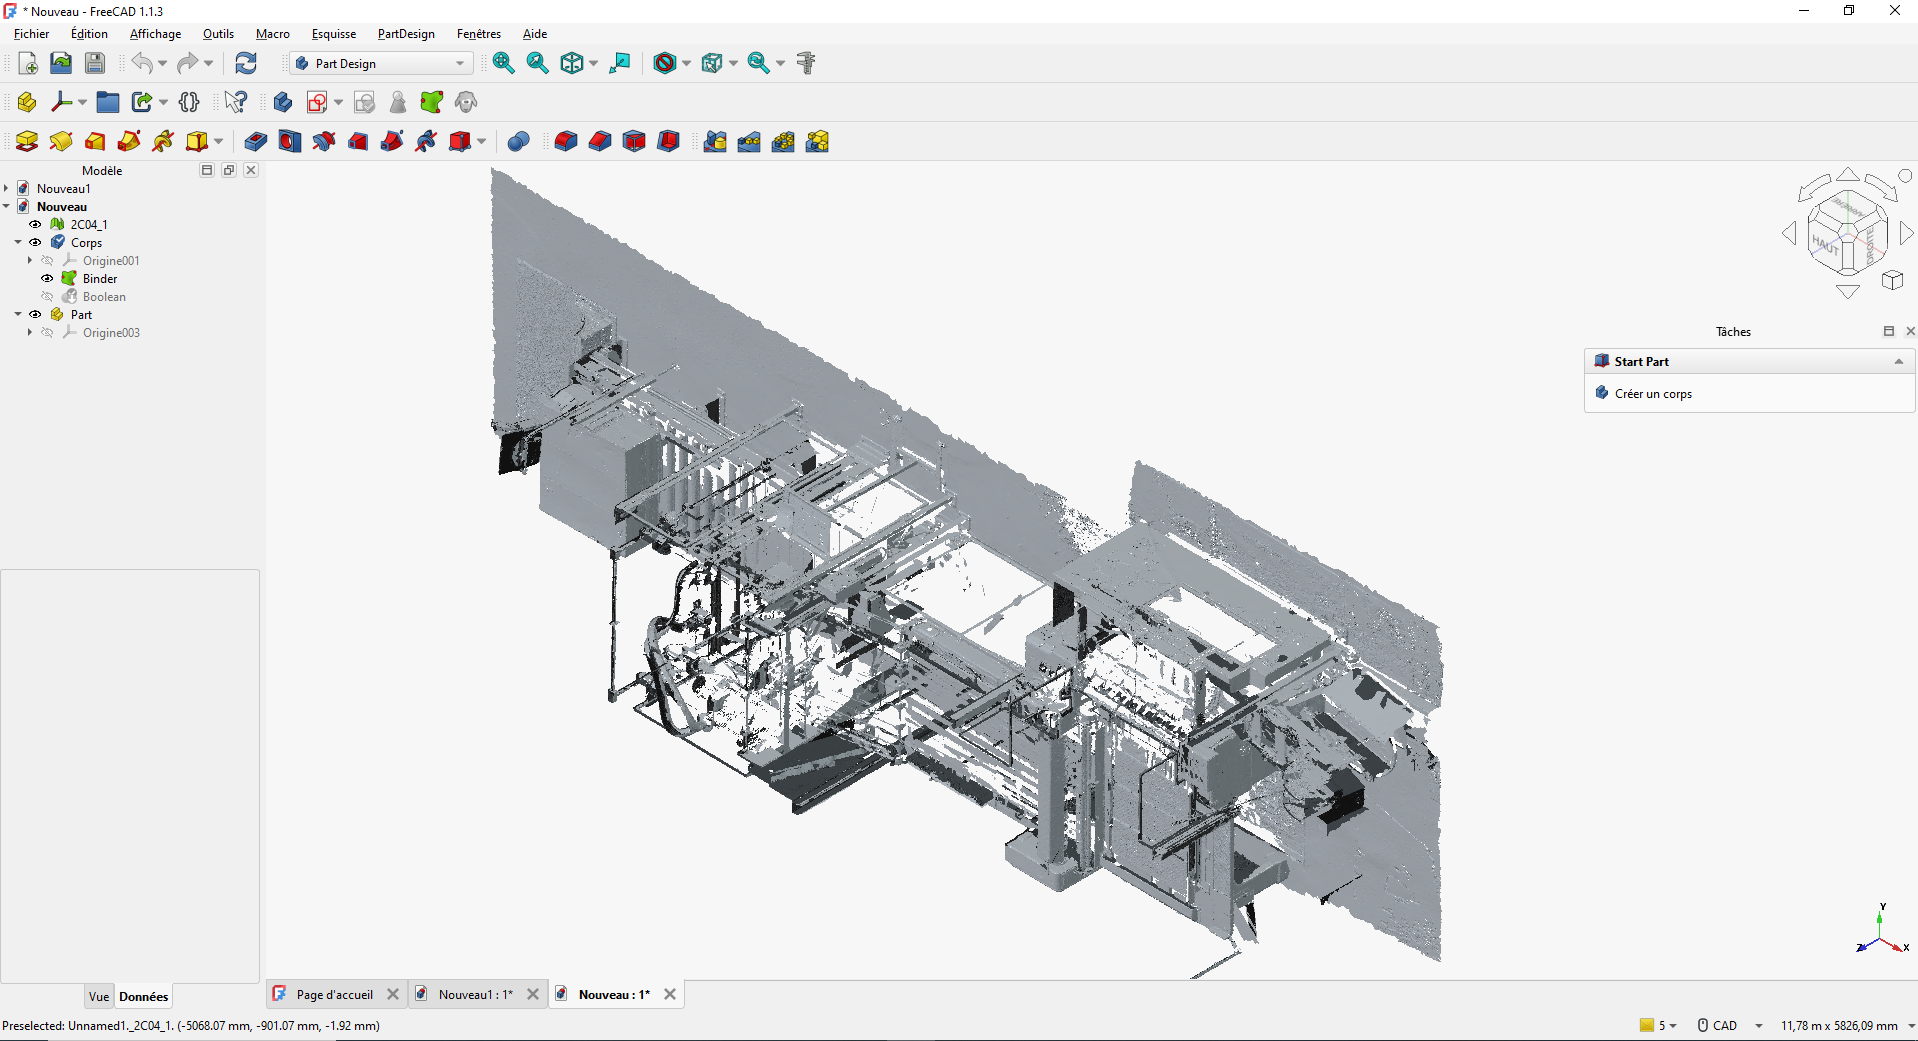Screen dimensions: 1918x1041
Task: Select the Mirrored feature tool
Action: coord(715,141)
